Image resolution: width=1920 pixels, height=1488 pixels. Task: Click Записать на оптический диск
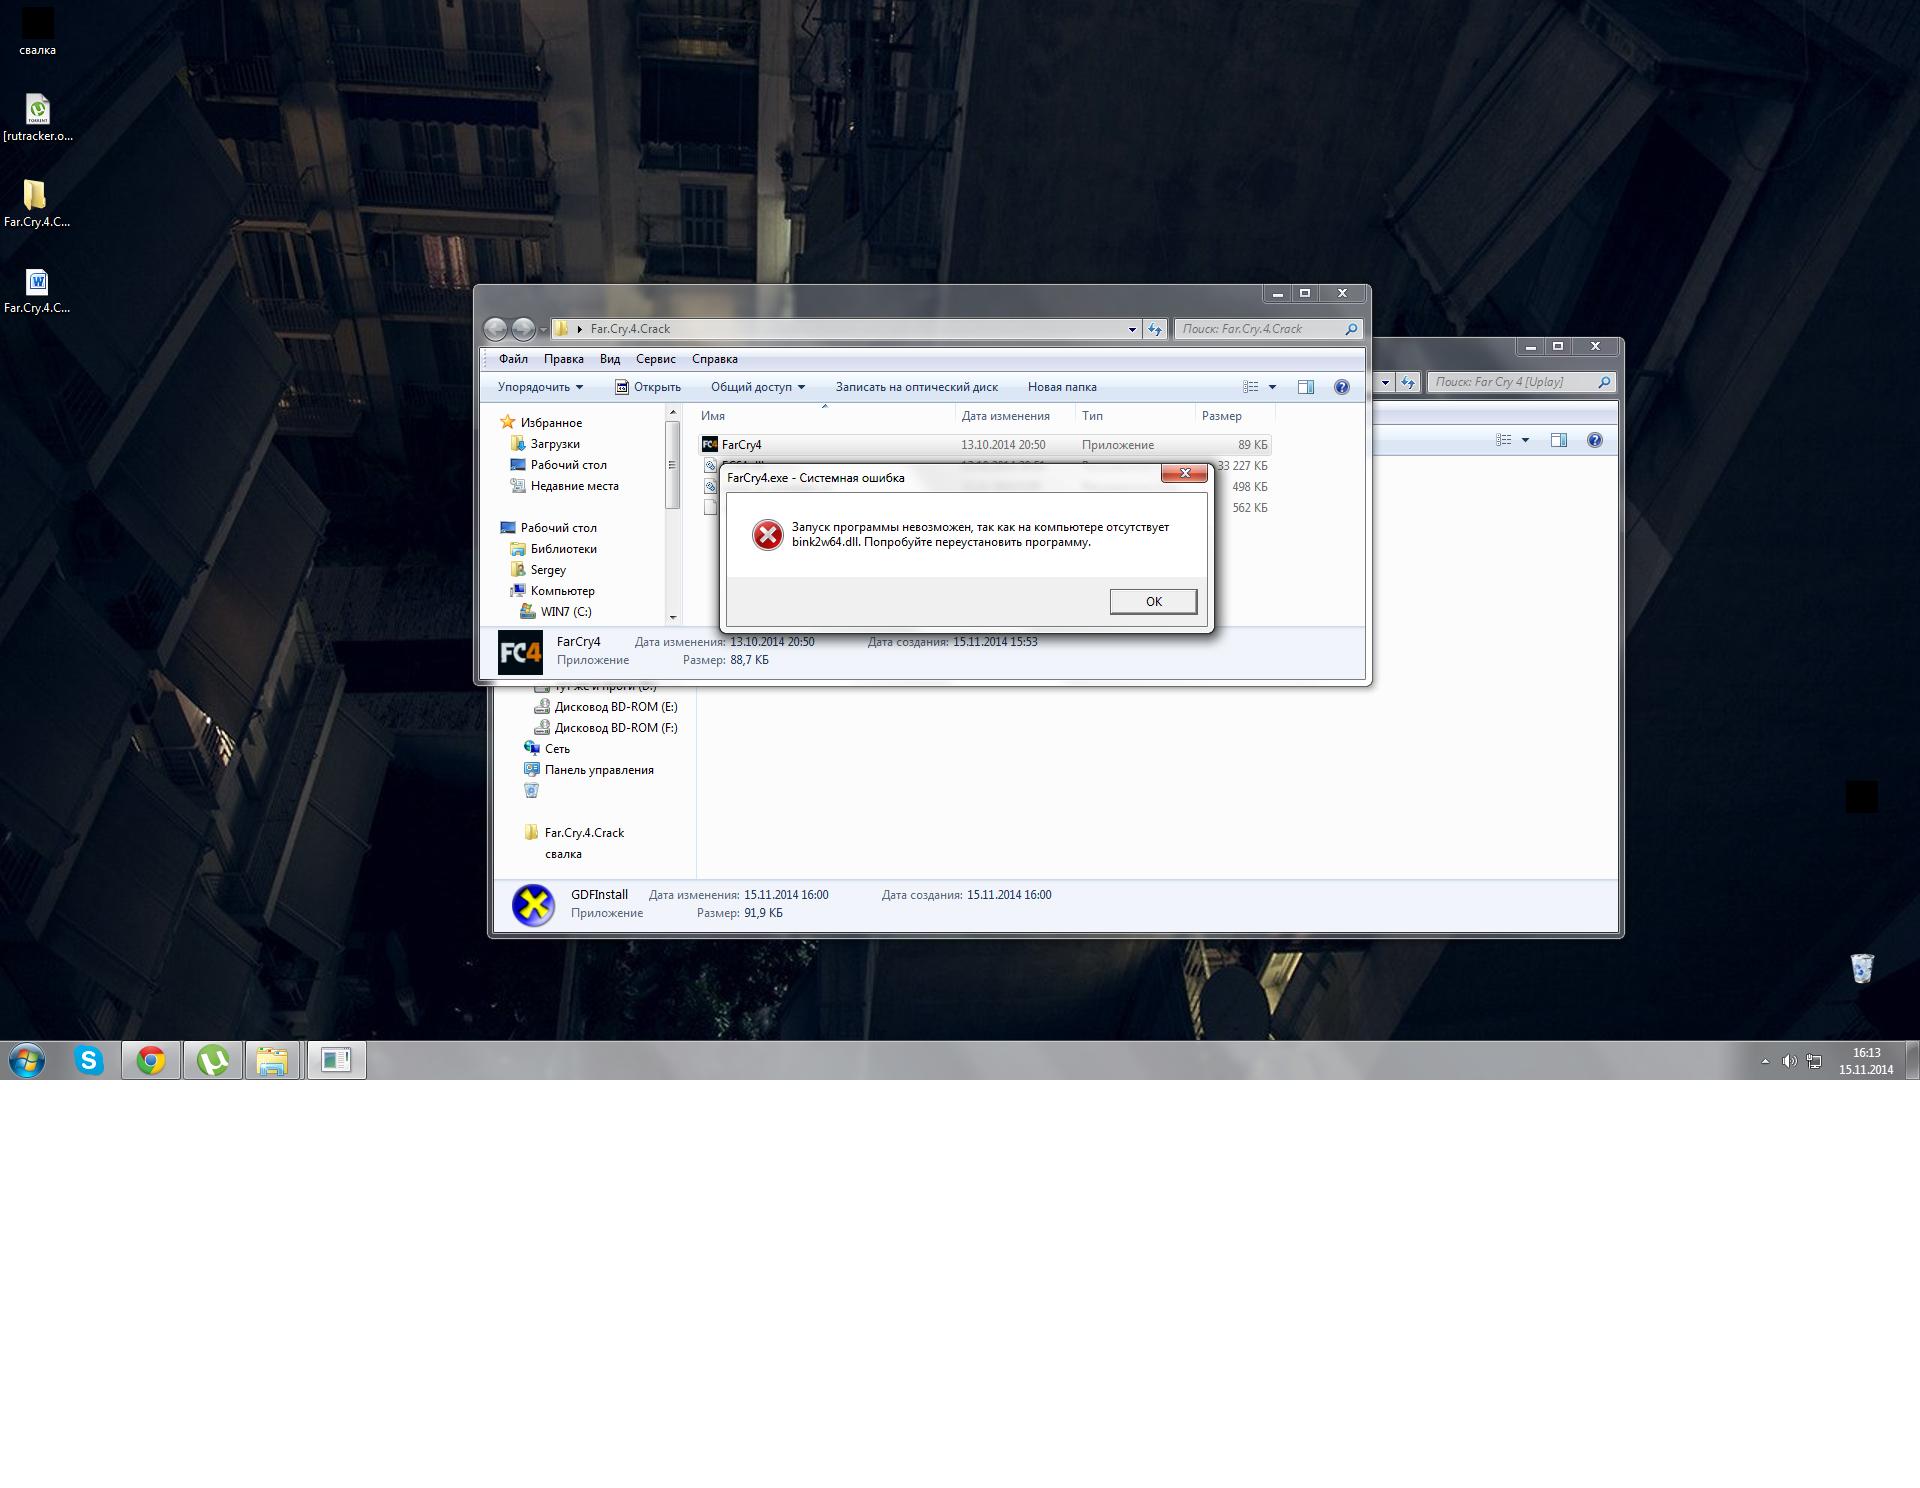point(917,387)
